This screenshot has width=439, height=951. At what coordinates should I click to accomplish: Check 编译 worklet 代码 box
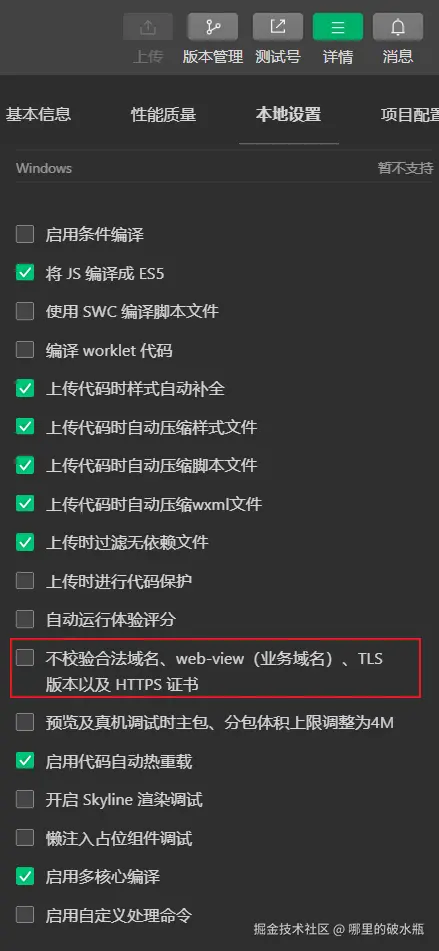coord(25,350)
